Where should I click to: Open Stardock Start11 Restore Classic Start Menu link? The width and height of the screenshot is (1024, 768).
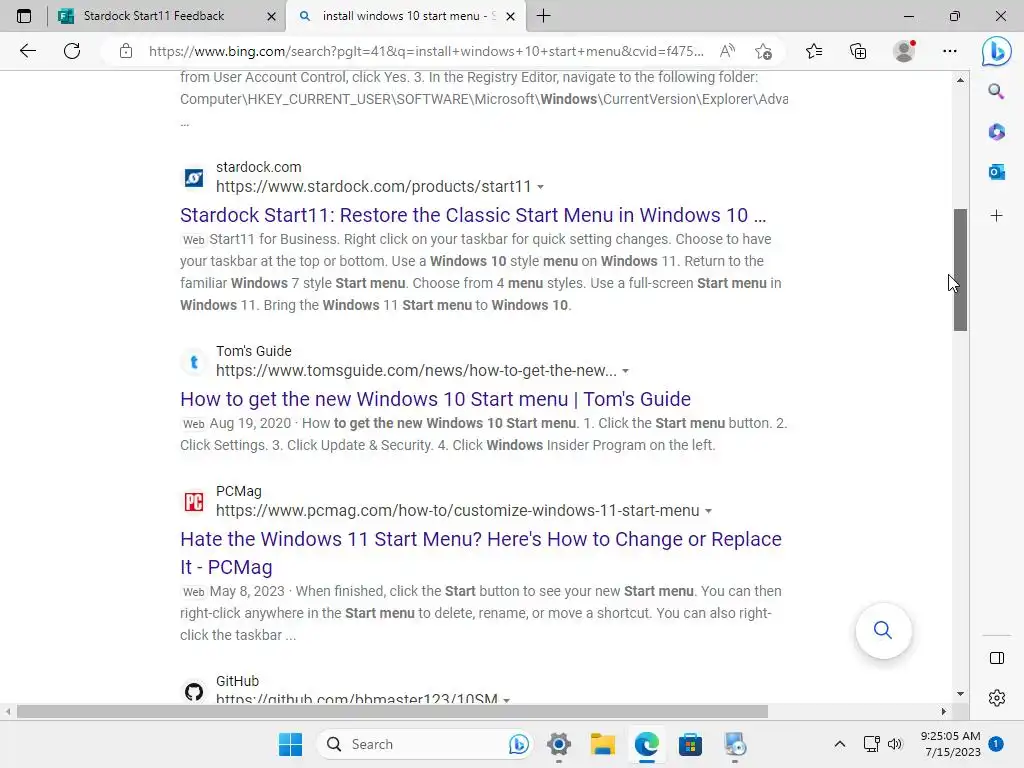point(473,215)
